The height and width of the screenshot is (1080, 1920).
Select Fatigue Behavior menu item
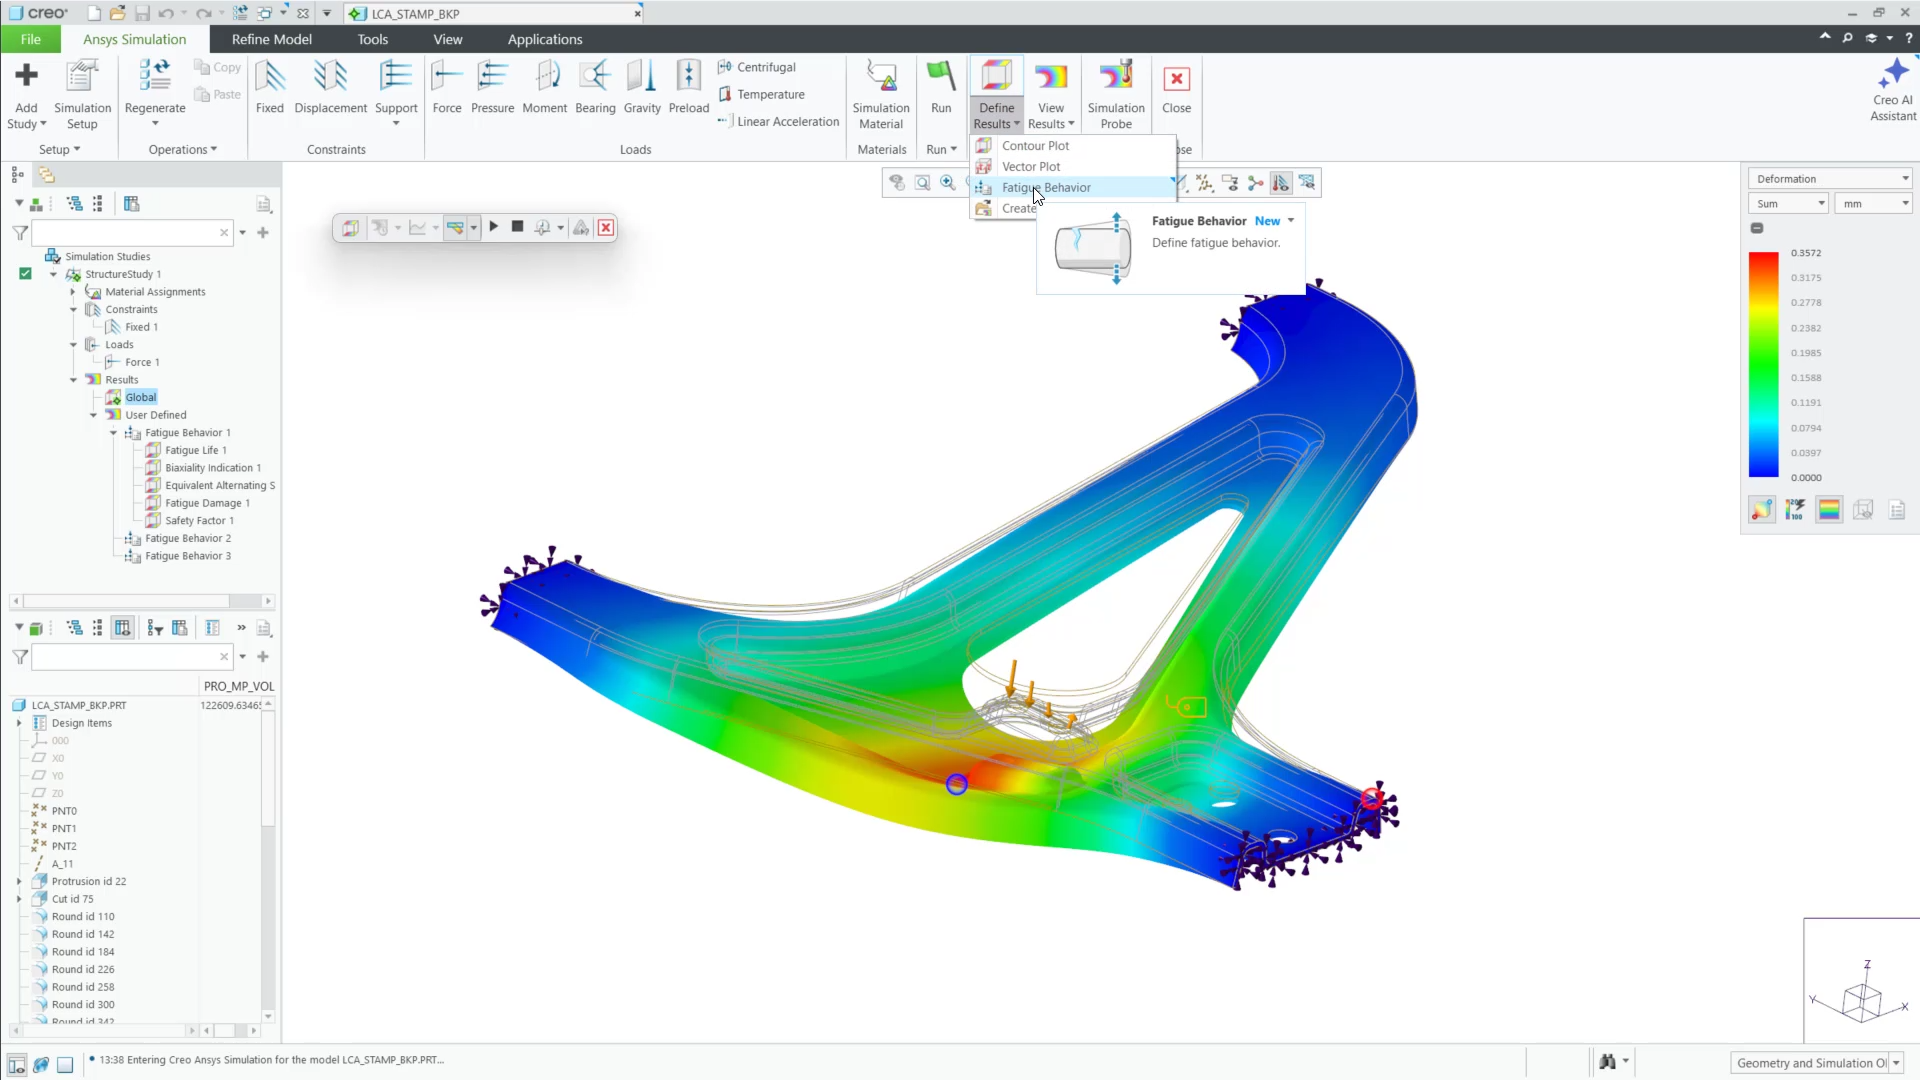coord(1046,188)
